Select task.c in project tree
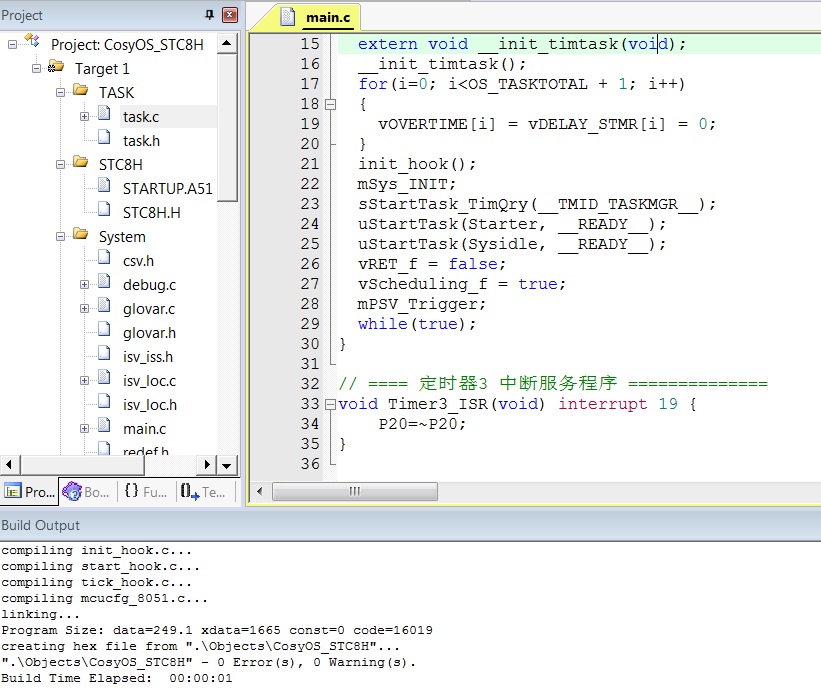 click(141, 117)
